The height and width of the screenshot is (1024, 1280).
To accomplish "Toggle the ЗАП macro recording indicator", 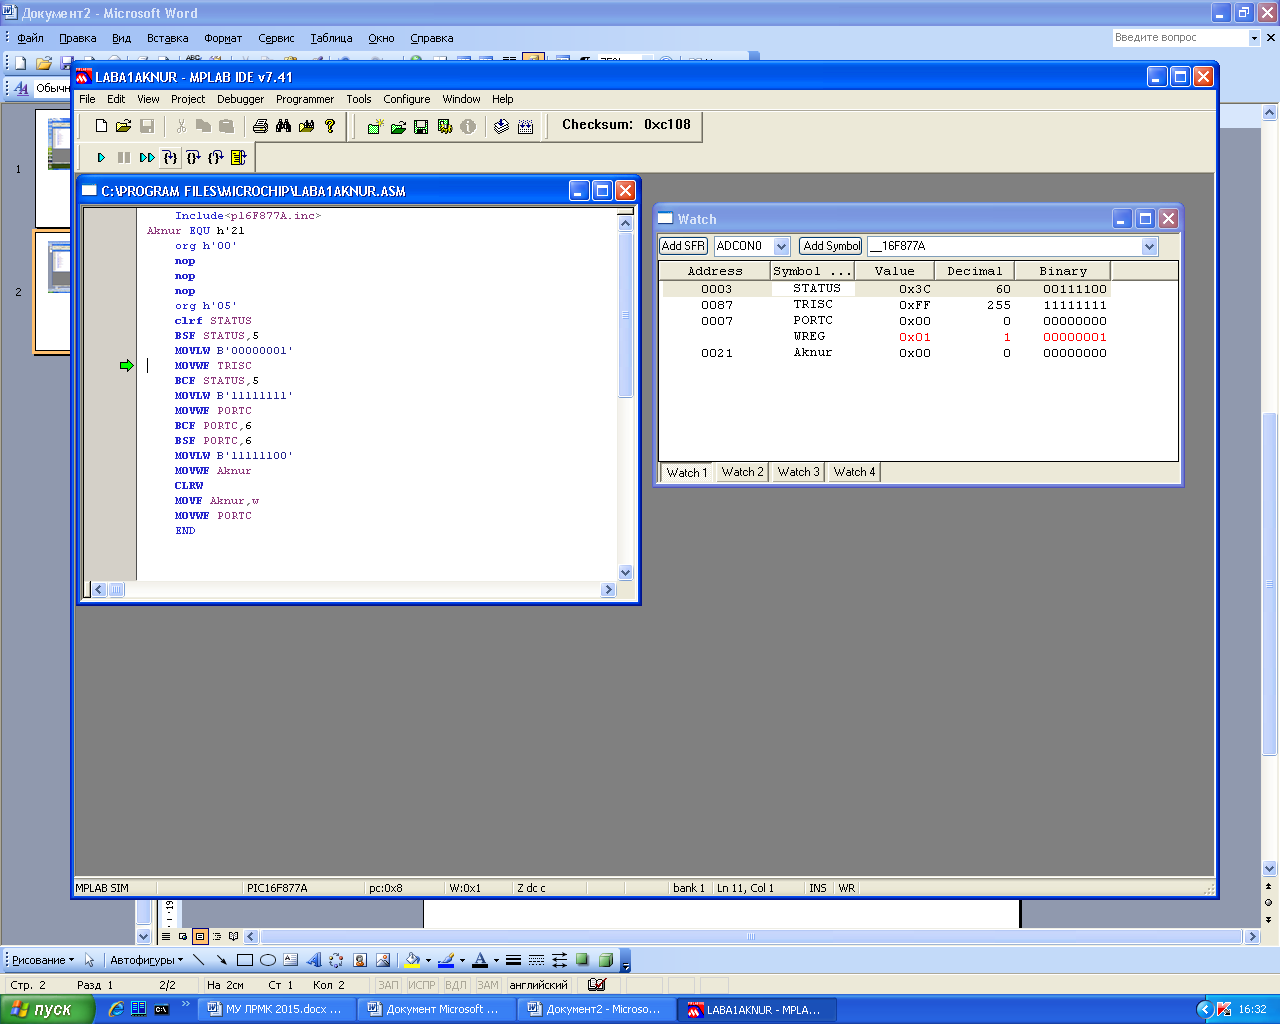I will coord(388,985).
